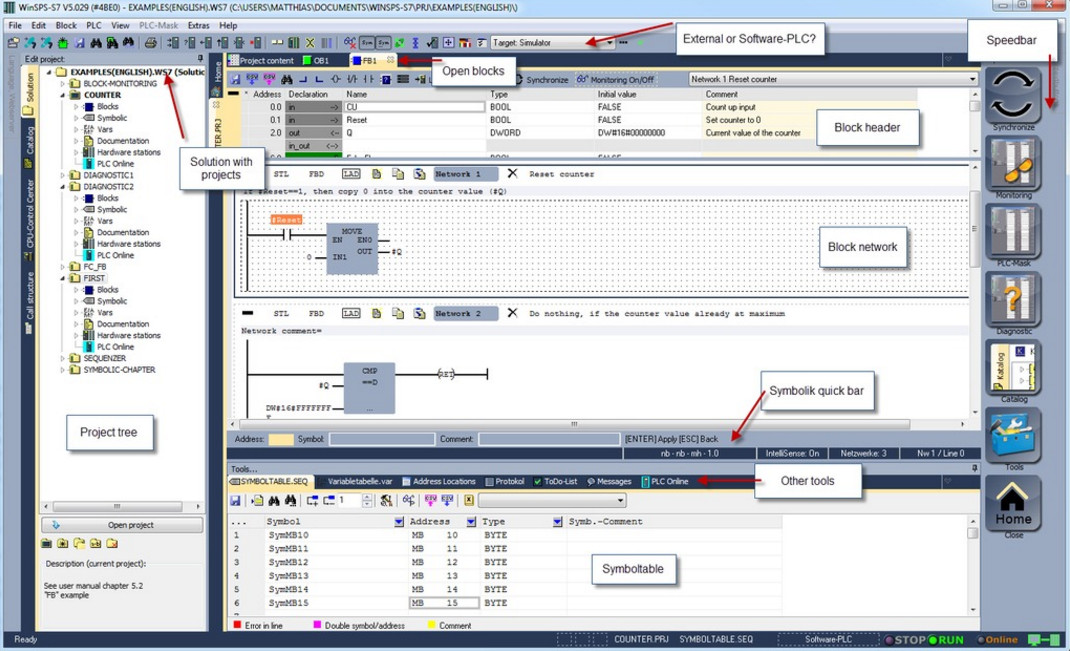Open the Catalog panel from the Speedbar

click(1013, 368)
